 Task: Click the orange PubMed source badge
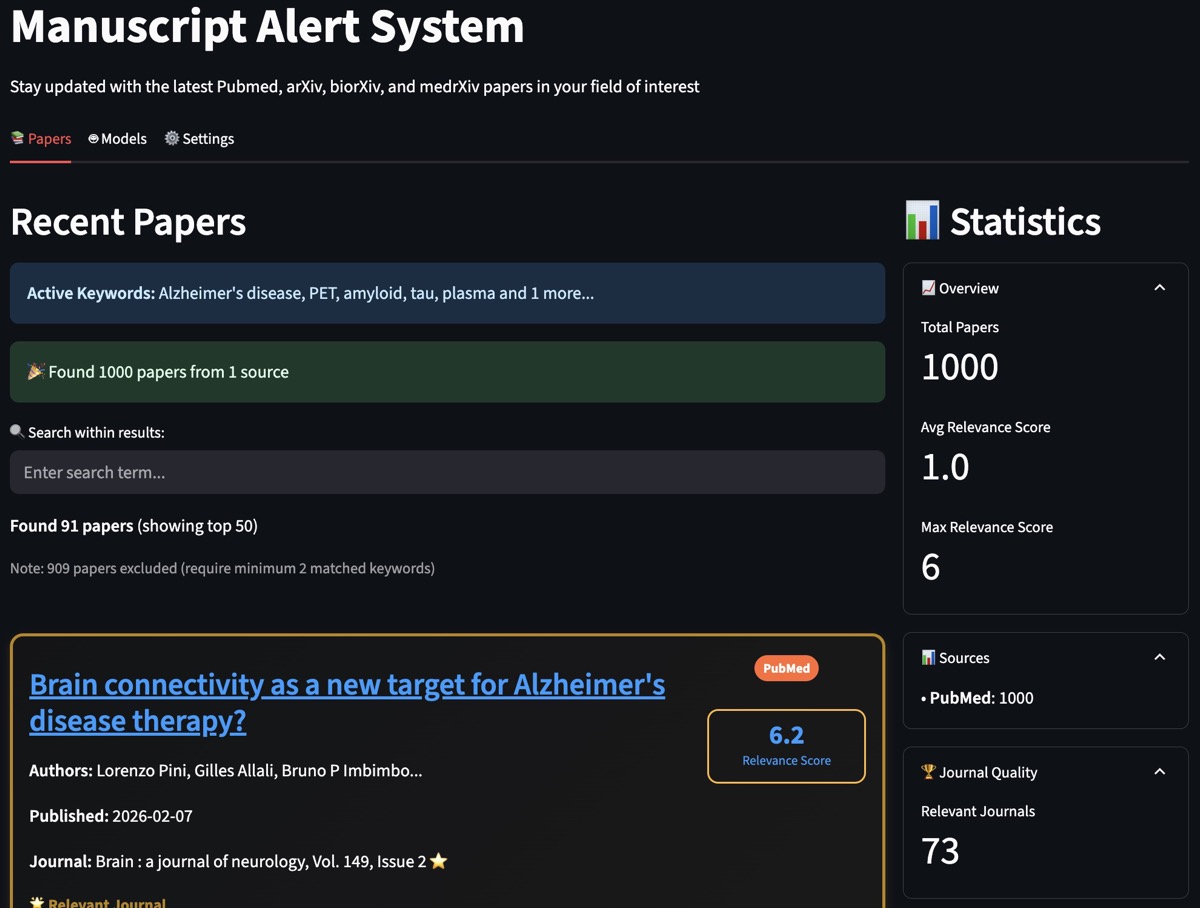click(x=786, y=668)
